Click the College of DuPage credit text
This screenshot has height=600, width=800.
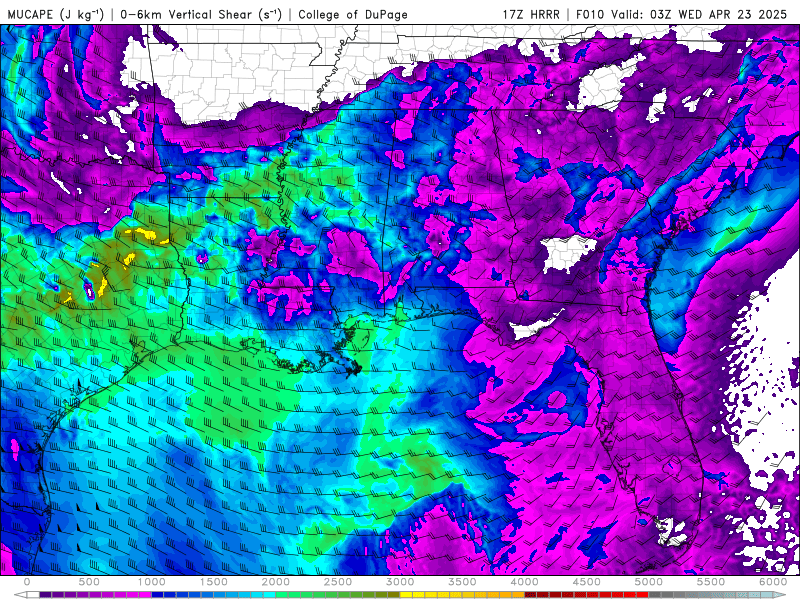point(353,14)
